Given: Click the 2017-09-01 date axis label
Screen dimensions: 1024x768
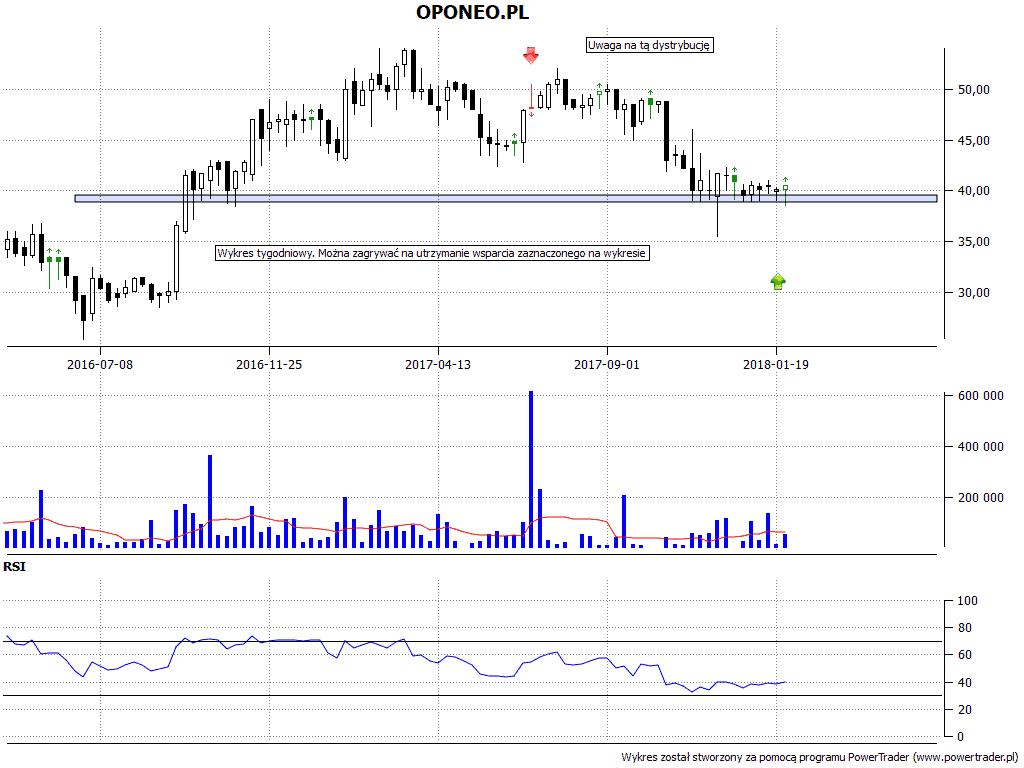Looking at the screenshot, I should (607, 364).
